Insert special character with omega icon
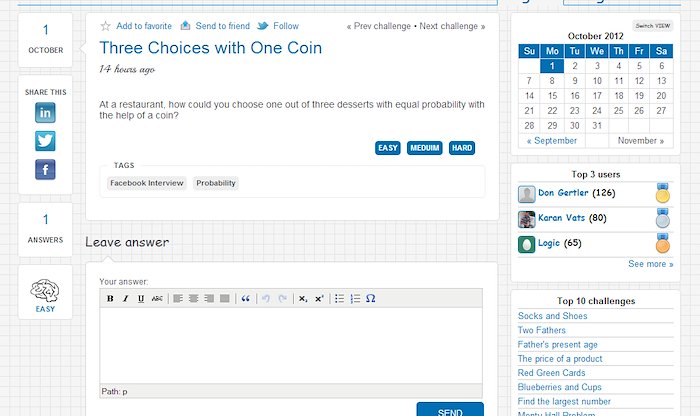 (371, 299)
